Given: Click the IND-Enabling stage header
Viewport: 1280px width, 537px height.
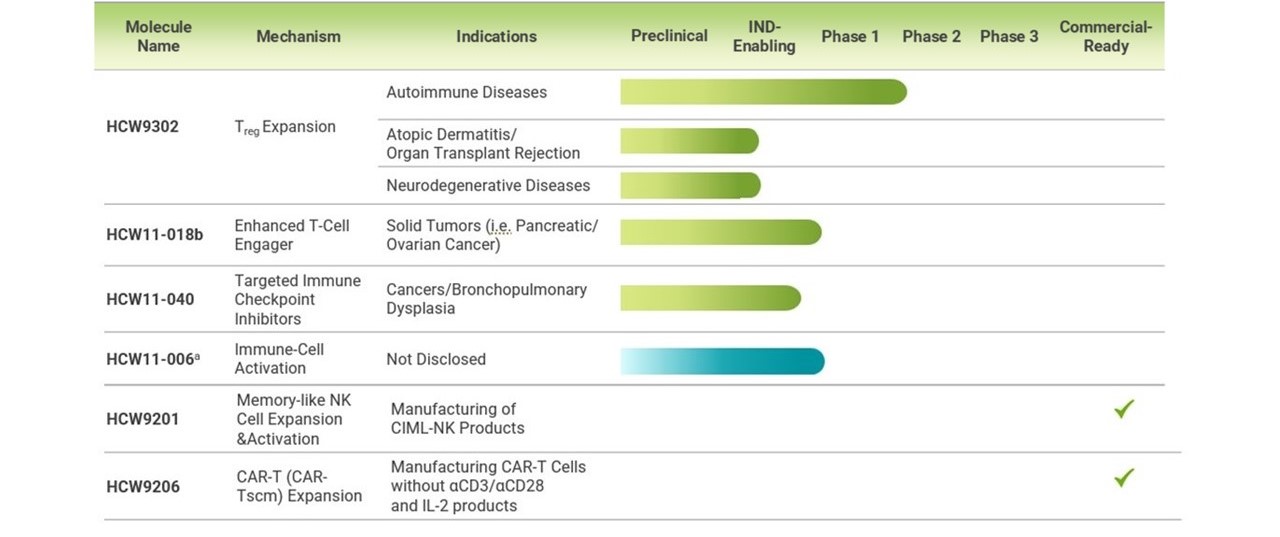Looking at the screenshot, I should coord(764,36).
